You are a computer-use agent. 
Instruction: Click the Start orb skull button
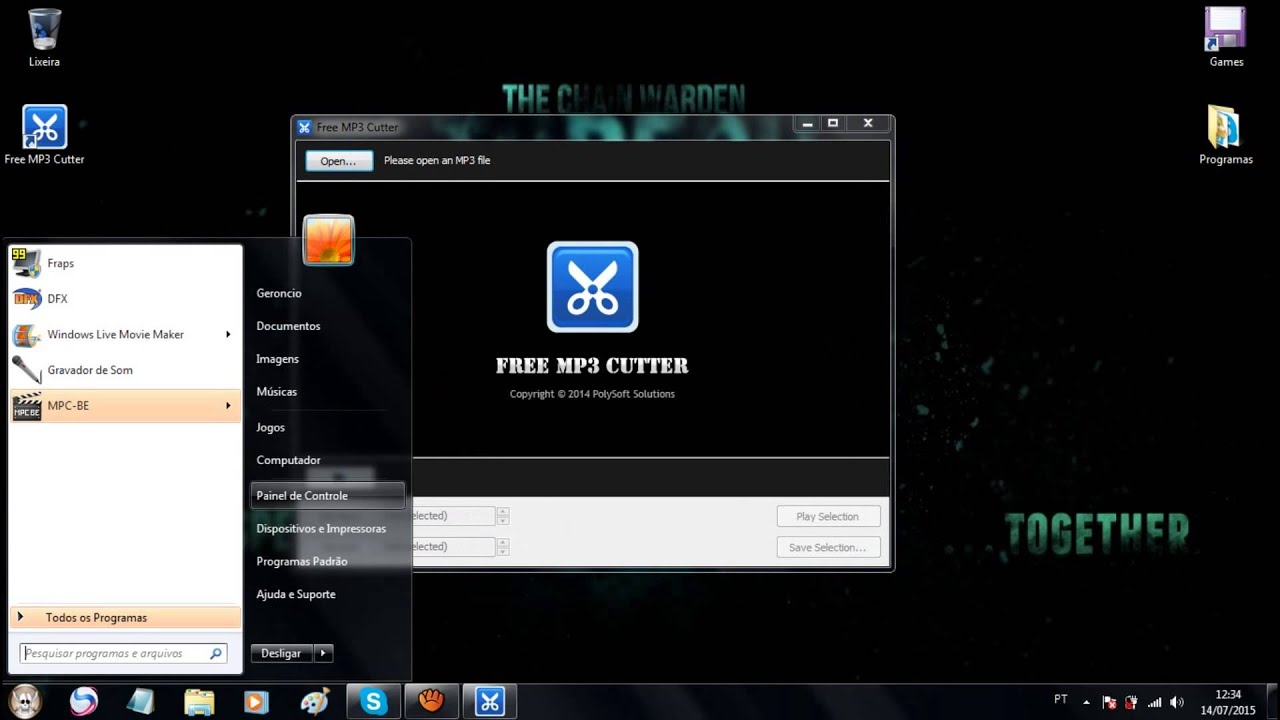[24, 701]
